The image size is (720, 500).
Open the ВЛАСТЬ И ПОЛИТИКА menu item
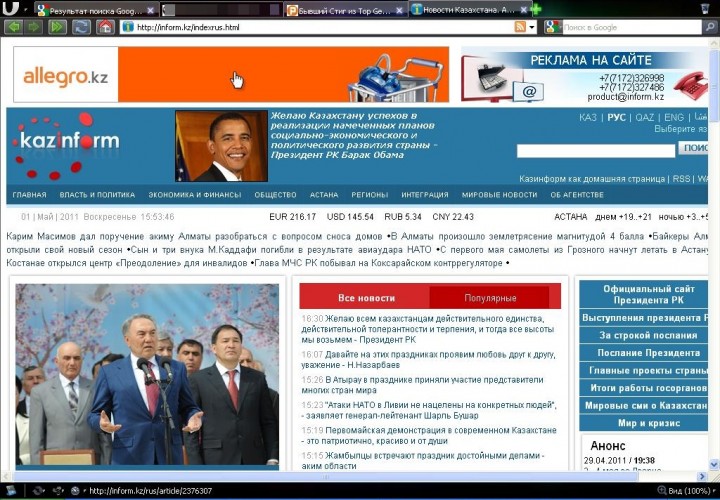(x=97, y=195)
